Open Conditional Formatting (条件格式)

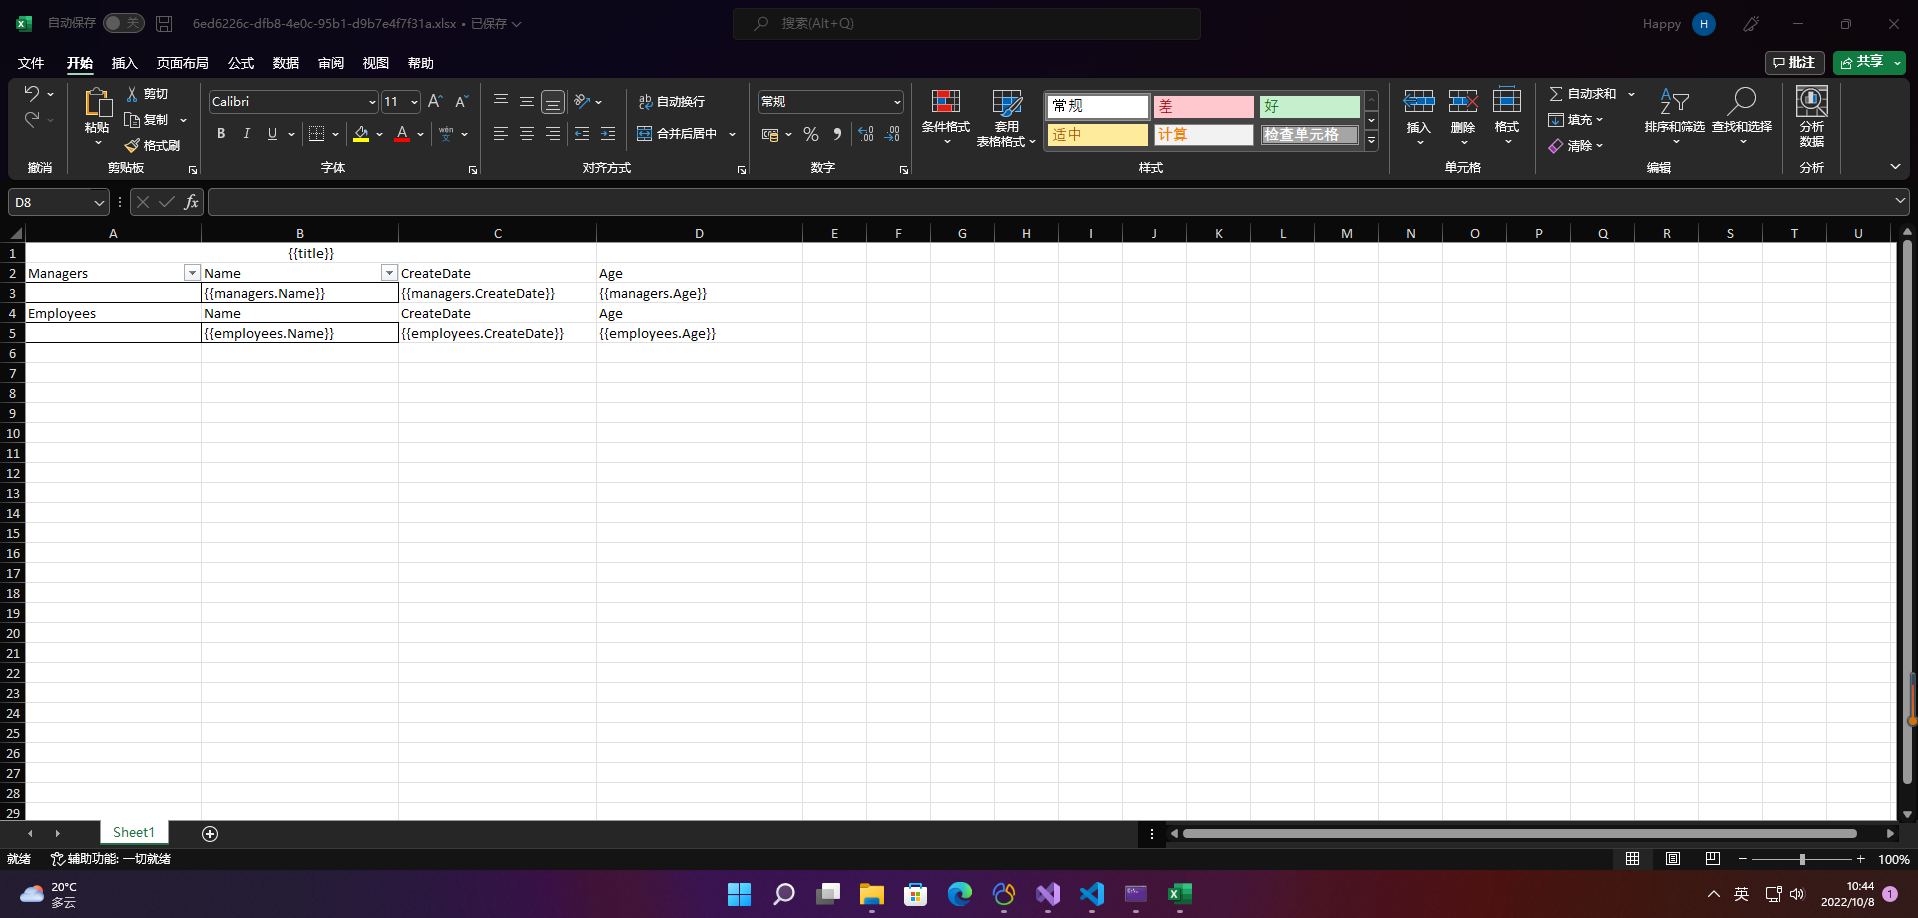[x=945, y=118]
